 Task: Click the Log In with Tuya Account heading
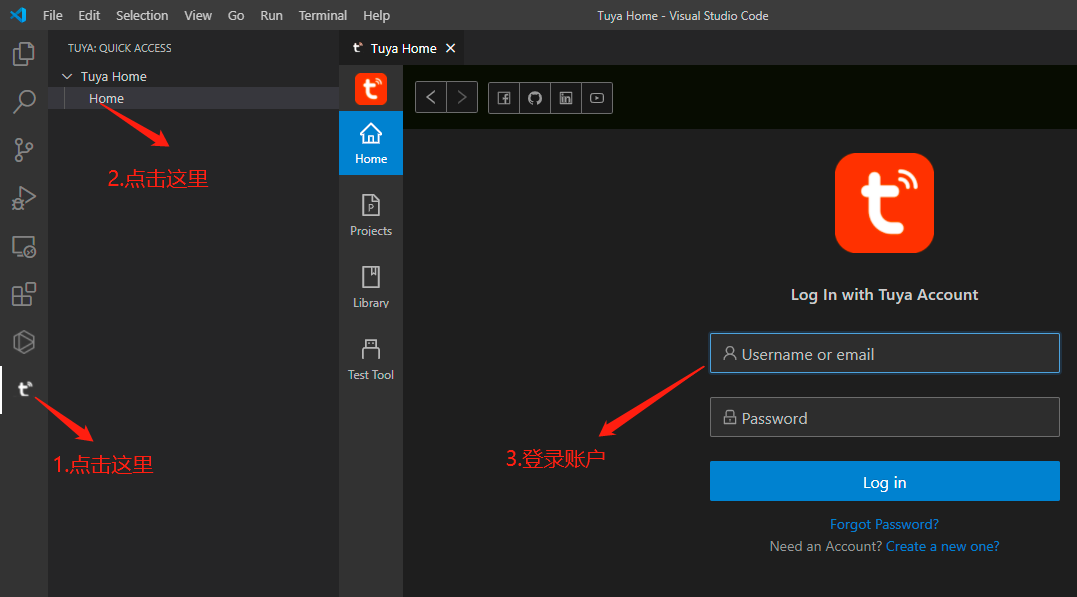tap(884, 295)
